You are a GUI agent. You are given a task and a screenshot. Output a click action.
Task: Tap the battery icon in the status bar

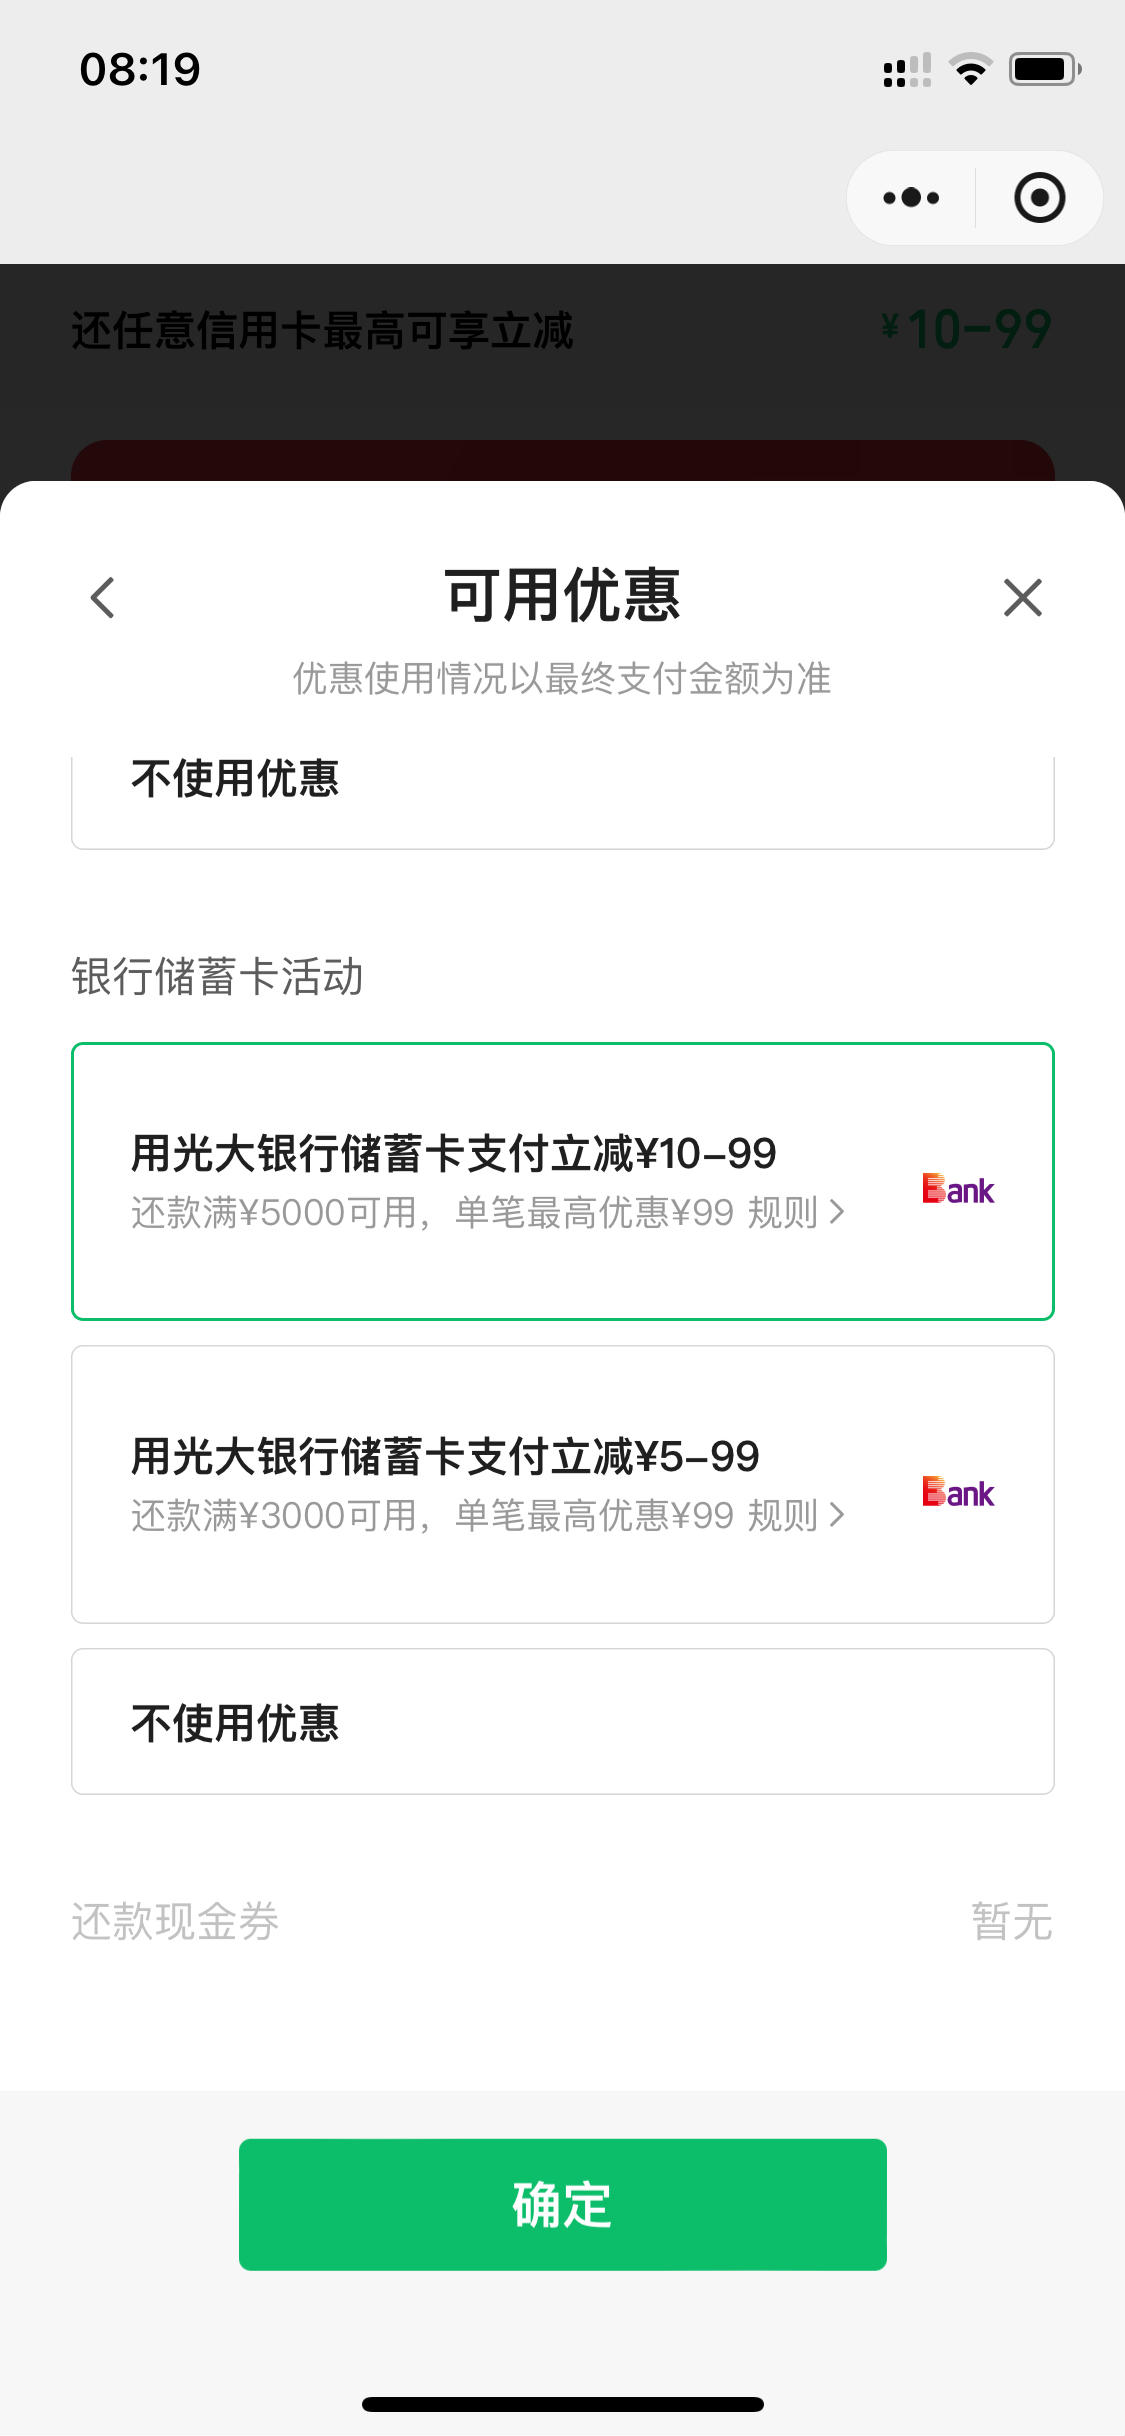tap(1044, 69)
